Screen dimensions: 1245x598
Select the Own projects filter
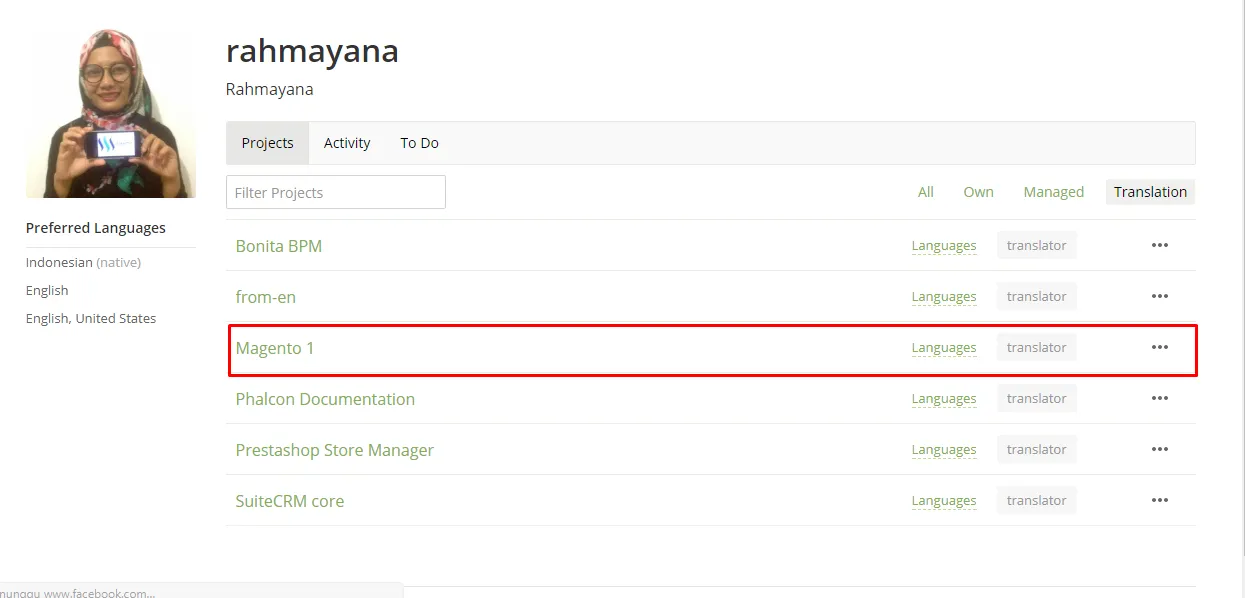(979, 192)
